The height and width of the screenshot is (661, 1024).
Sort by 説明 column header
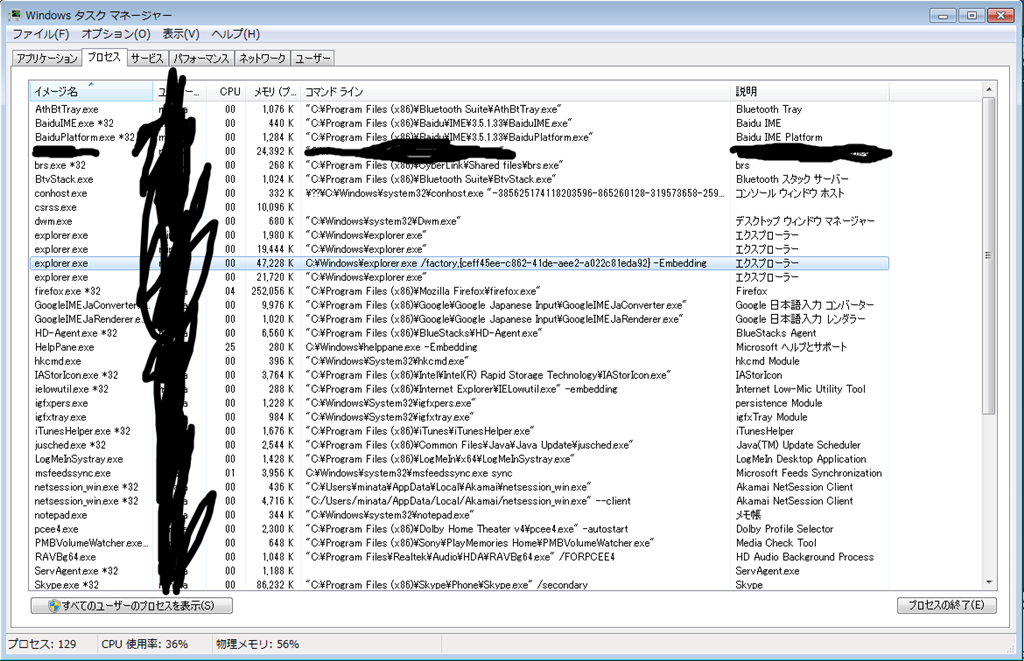pos(810,91)
